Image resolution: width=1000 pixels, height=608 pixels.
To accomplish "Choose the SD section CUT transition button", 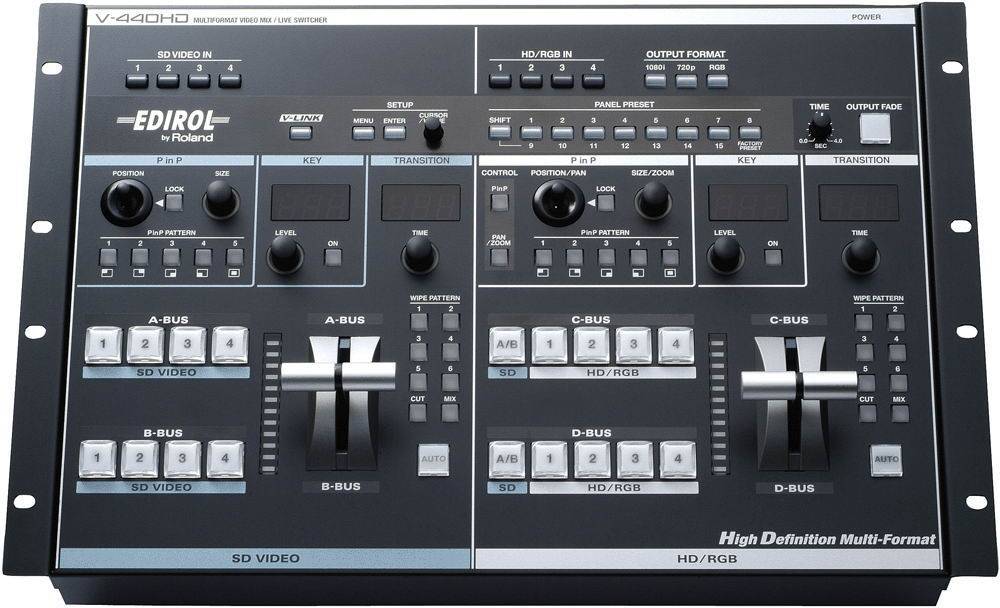I will point(418,412).
